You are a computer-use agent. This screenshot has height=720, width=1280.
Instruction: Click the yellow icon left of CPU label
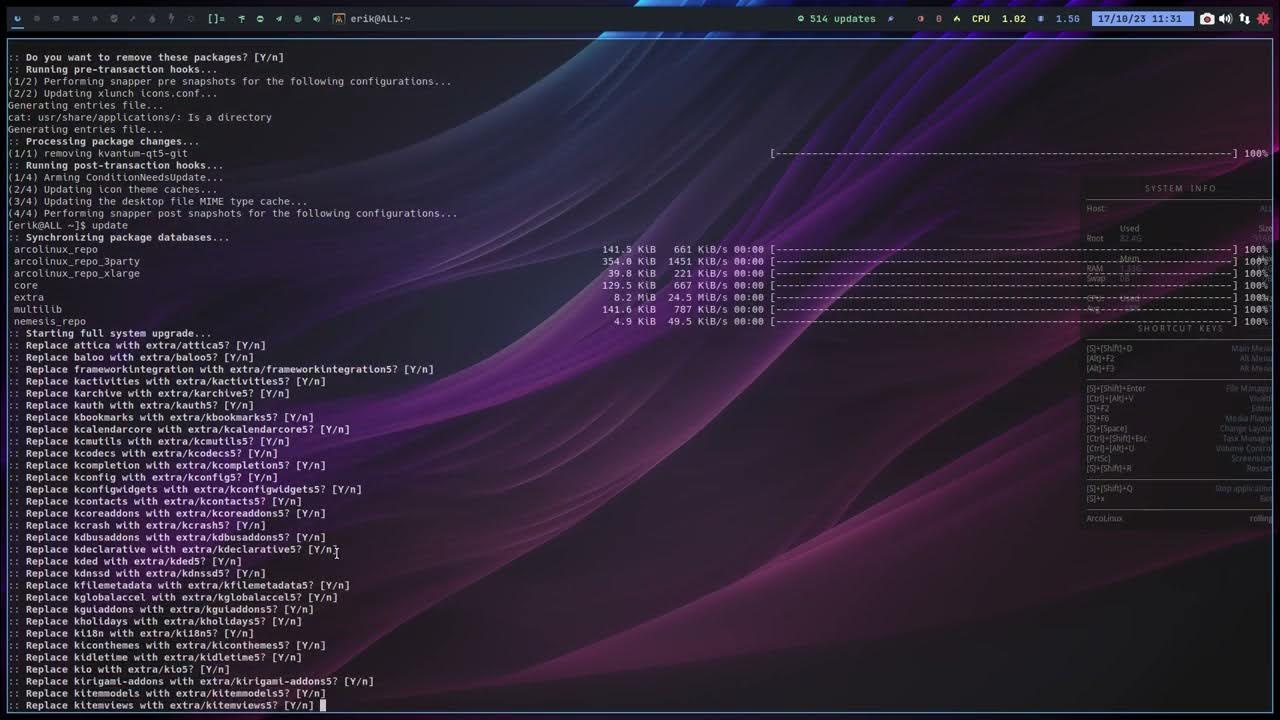(957, 18)
